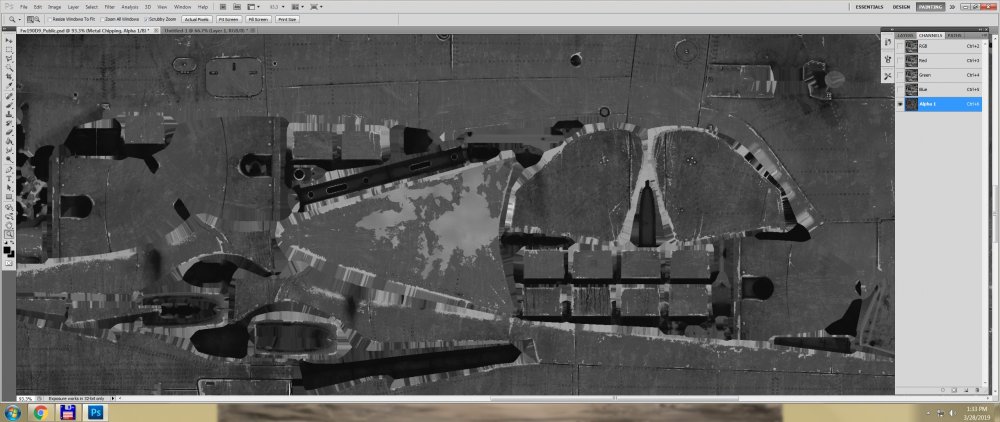Open the Analysis menu
This screenshot has width=1000, height=422.
point(129,6)
